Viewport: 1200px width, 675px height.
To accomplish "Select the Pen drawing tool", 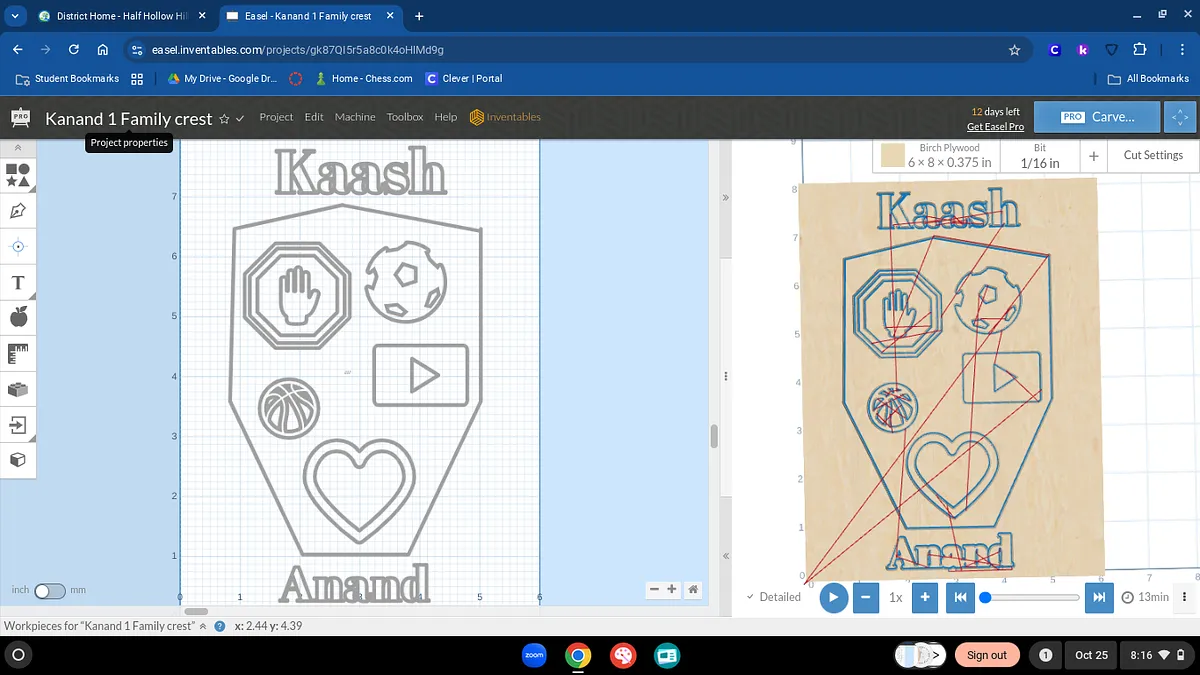I will coord(18,211).
